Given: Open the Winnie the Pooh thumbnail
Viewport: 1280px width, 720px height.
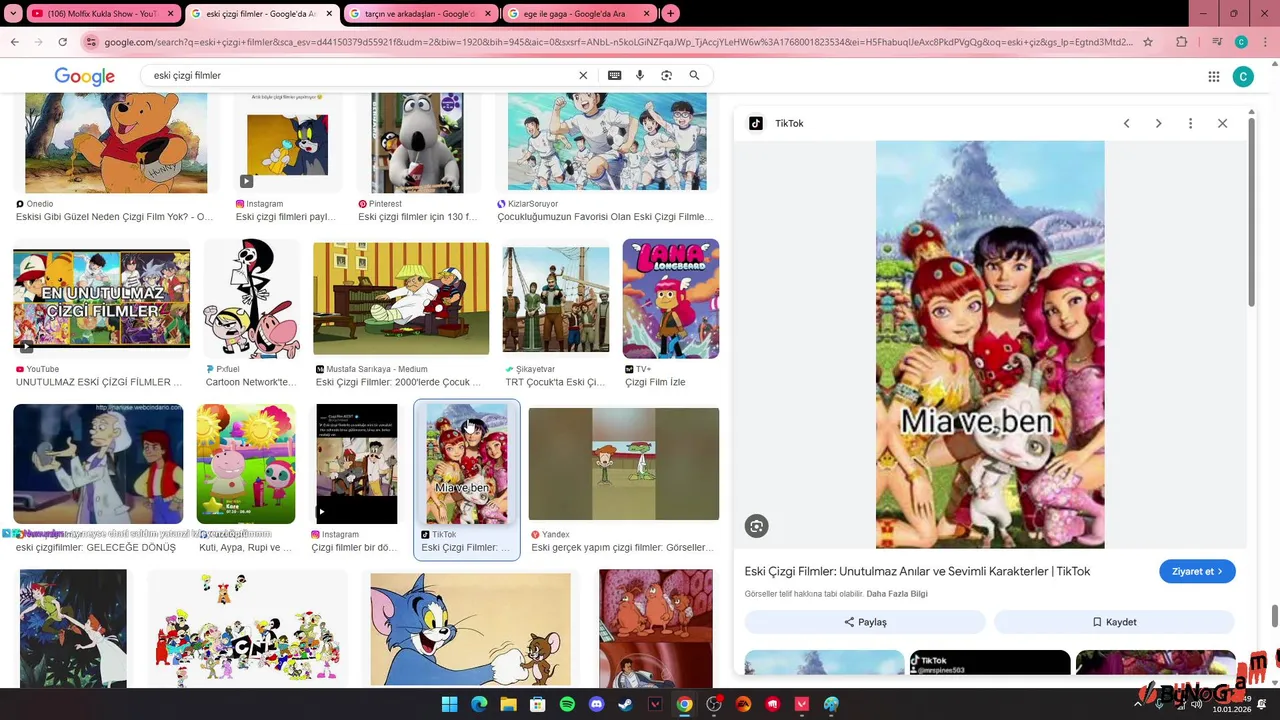Looking at the screenshot, I should pos(116,143).
